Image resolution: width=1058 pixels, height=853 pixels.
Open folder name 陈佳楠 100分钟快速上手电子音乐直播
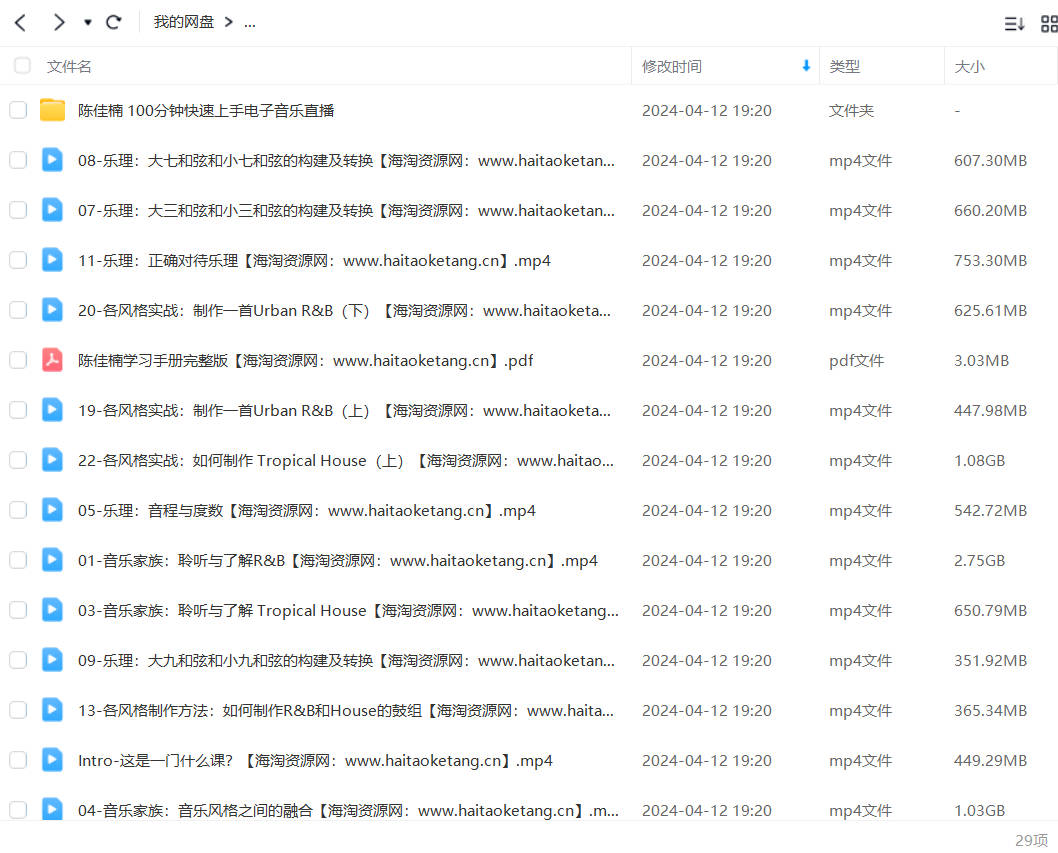click(206, 111)
